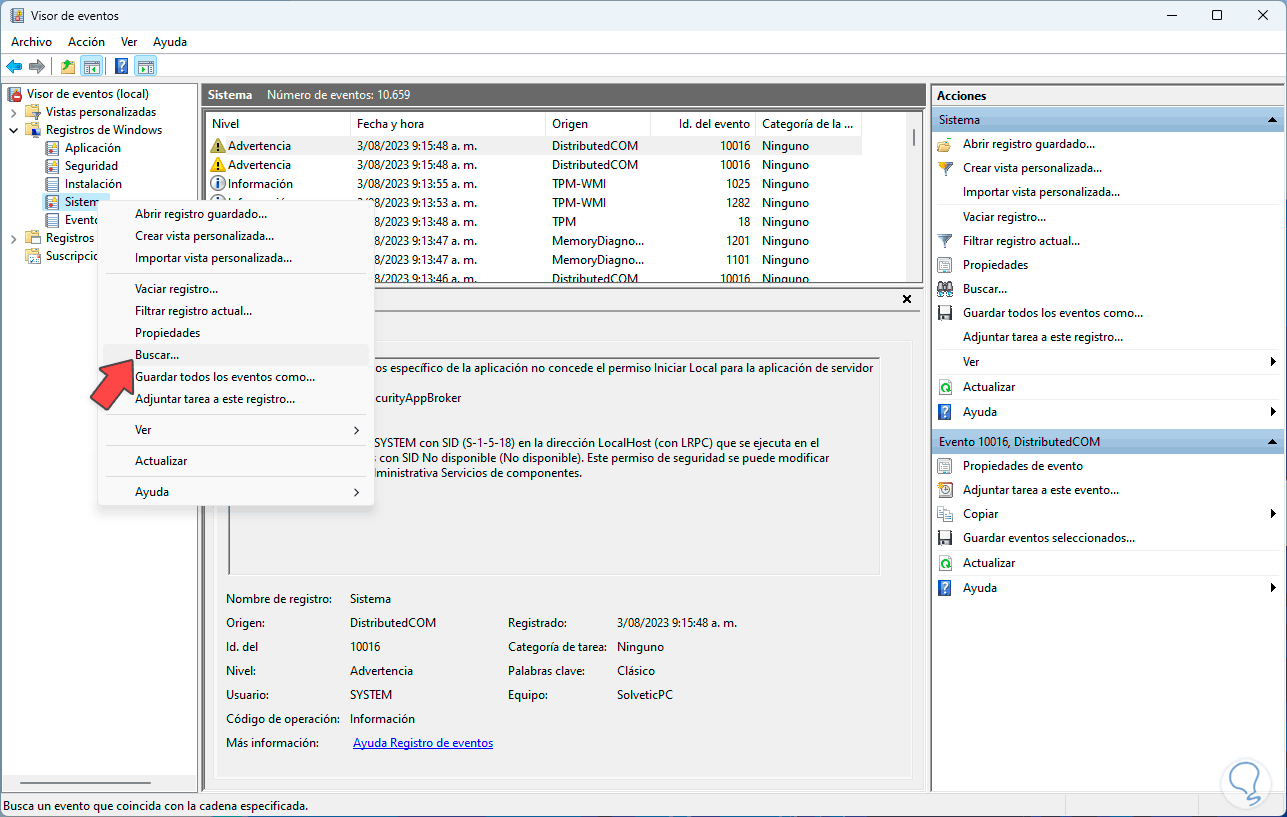This screenshot has height=817, width=1287.
Task: Click the Actualizar icon under Evento 10016 actions
Action: [945, 563]
